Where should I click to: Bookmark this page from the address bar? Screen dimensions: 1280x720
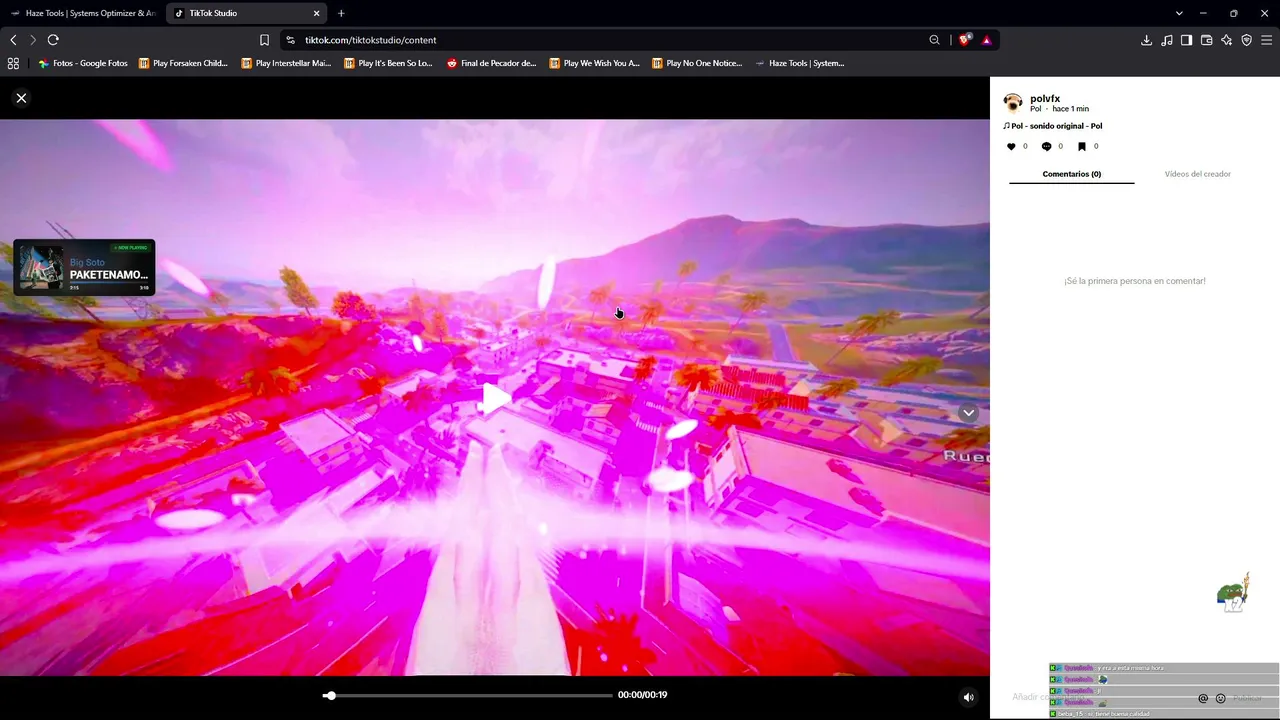(264, 40)
